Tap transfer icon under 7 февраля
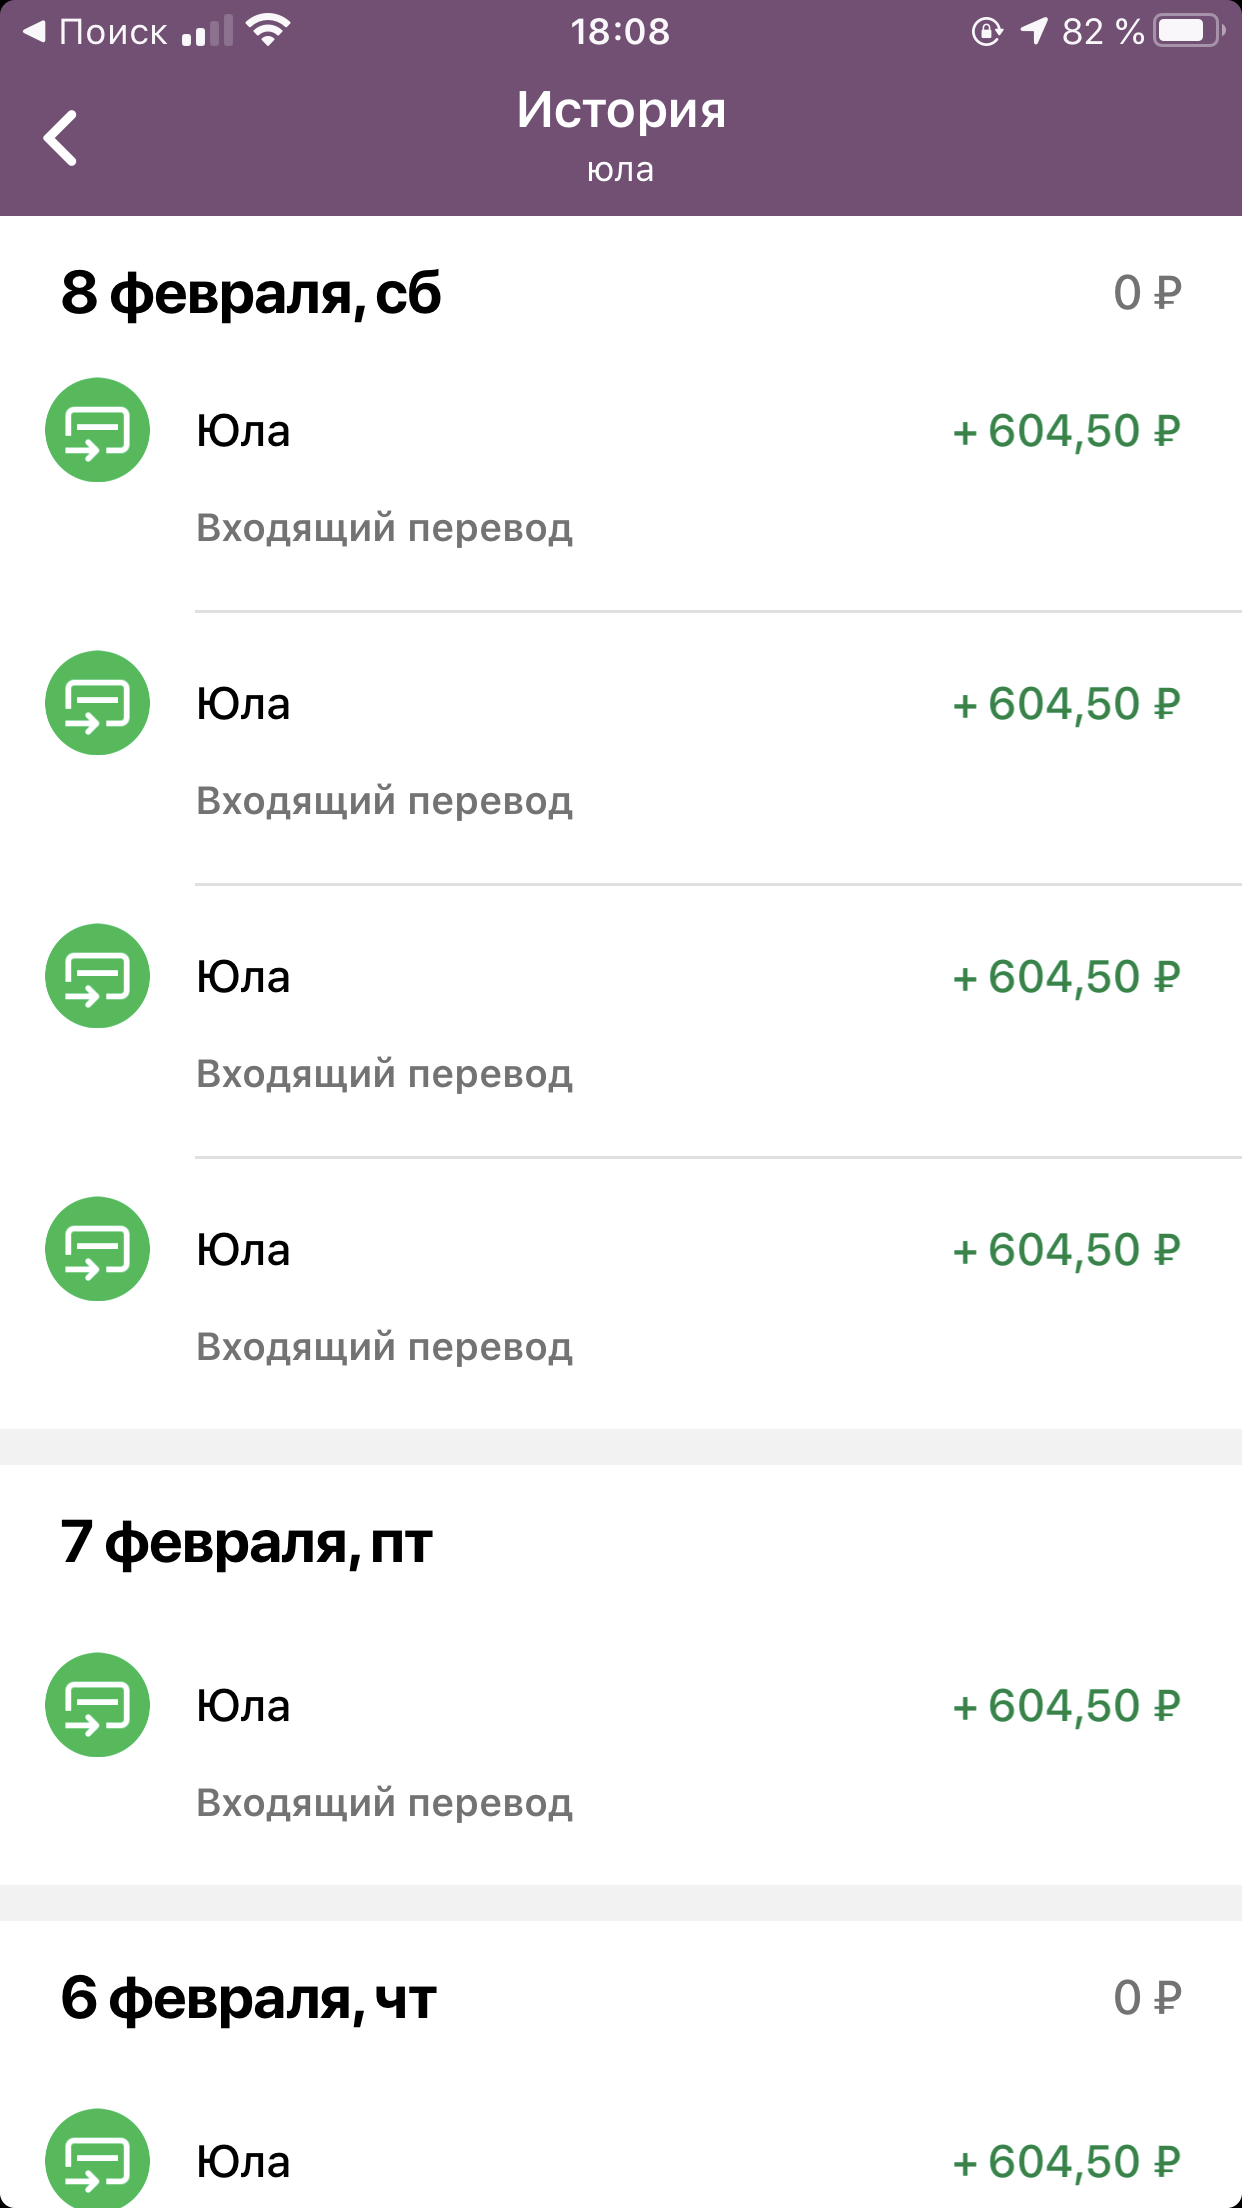This screenshot has width=1242, height=2208. pos(97,1705)
